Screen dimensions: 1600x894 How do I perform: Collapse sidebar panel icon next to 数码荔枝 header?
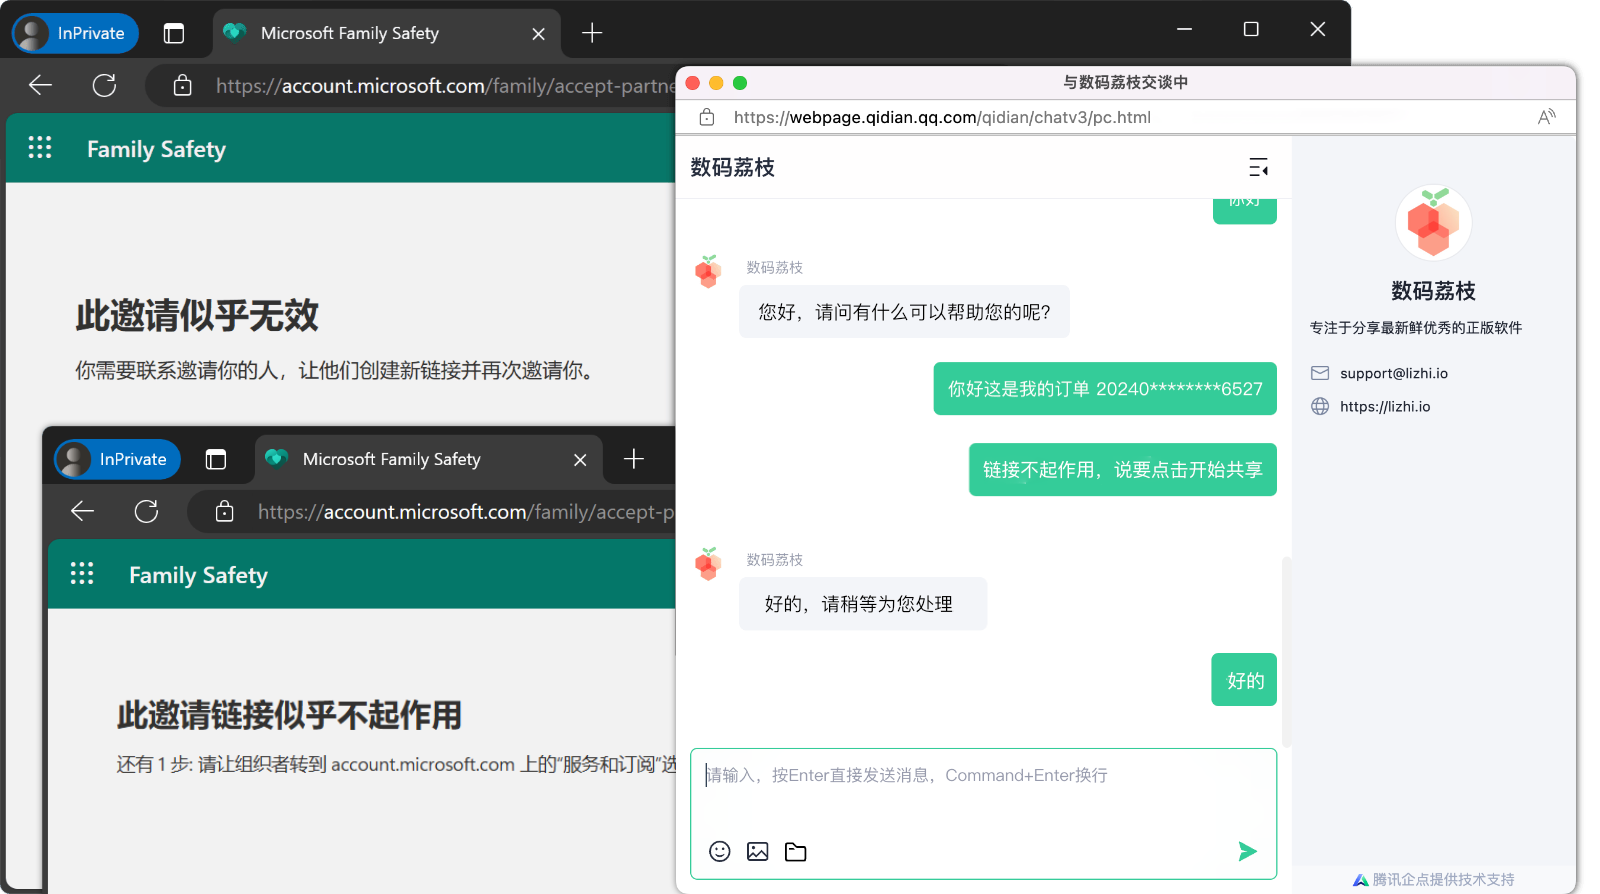[1259, 167]
